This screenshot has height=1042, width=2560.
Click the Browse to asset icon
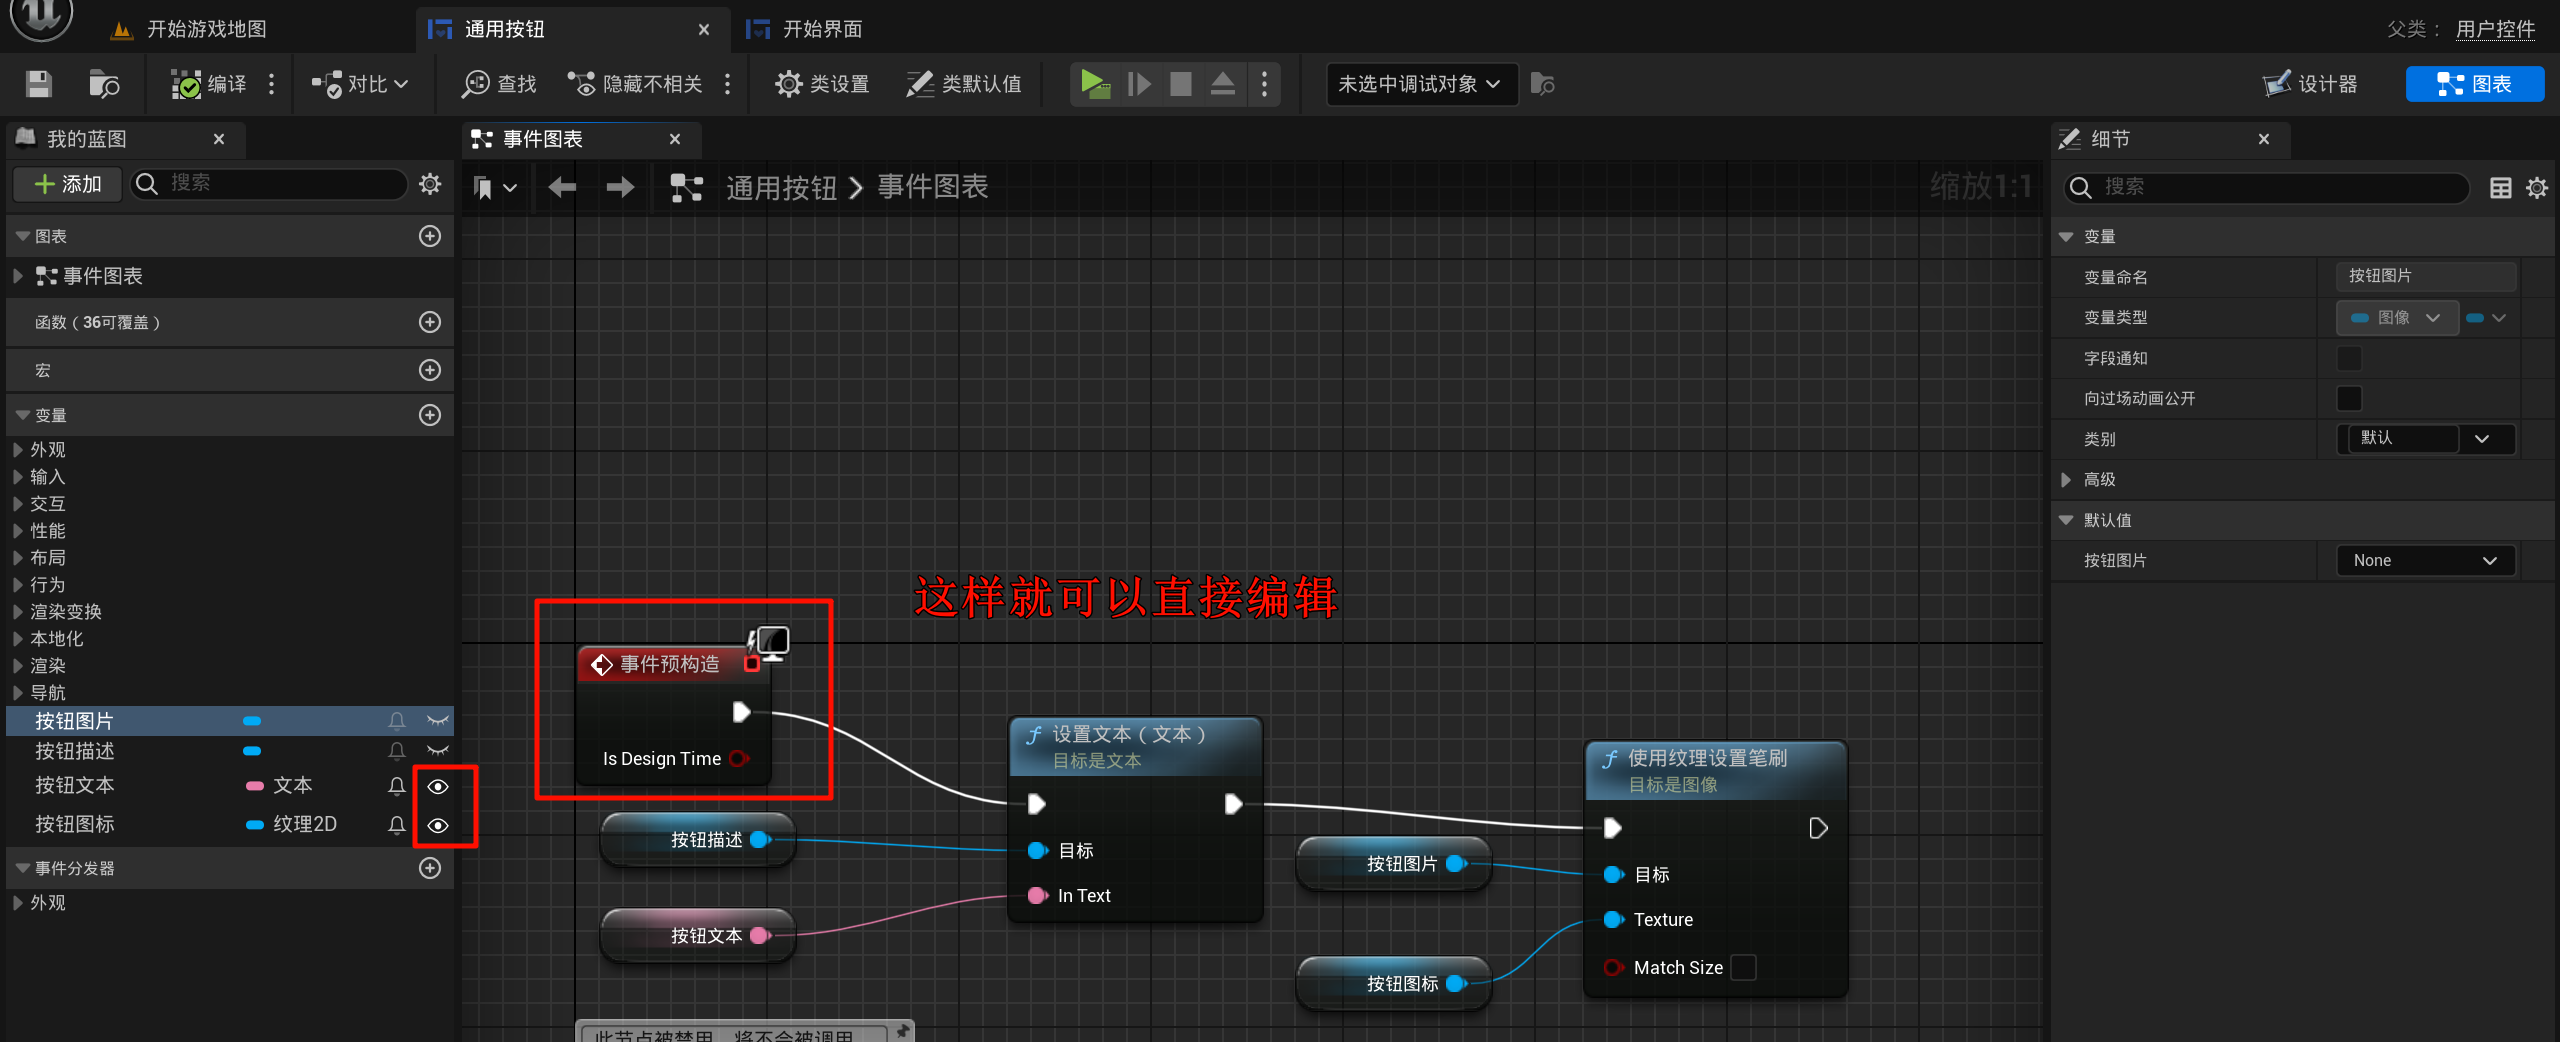coord(103,84)
